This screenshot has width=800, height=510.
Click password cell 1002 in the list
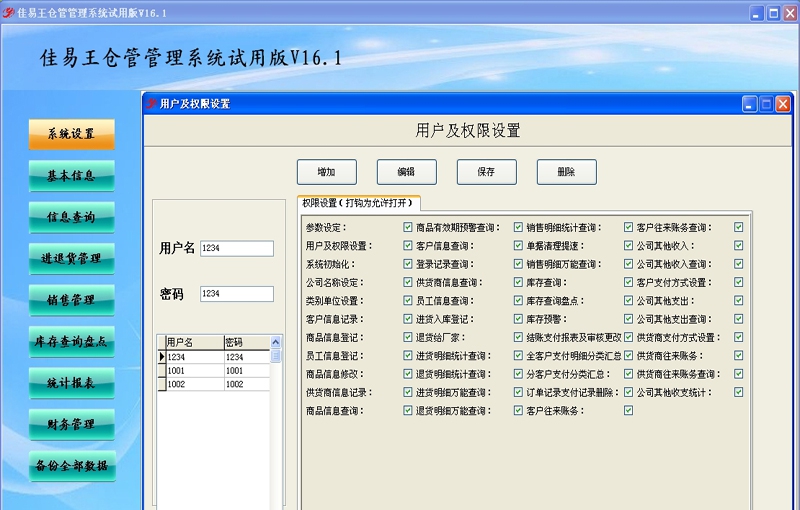coord(247,384)
